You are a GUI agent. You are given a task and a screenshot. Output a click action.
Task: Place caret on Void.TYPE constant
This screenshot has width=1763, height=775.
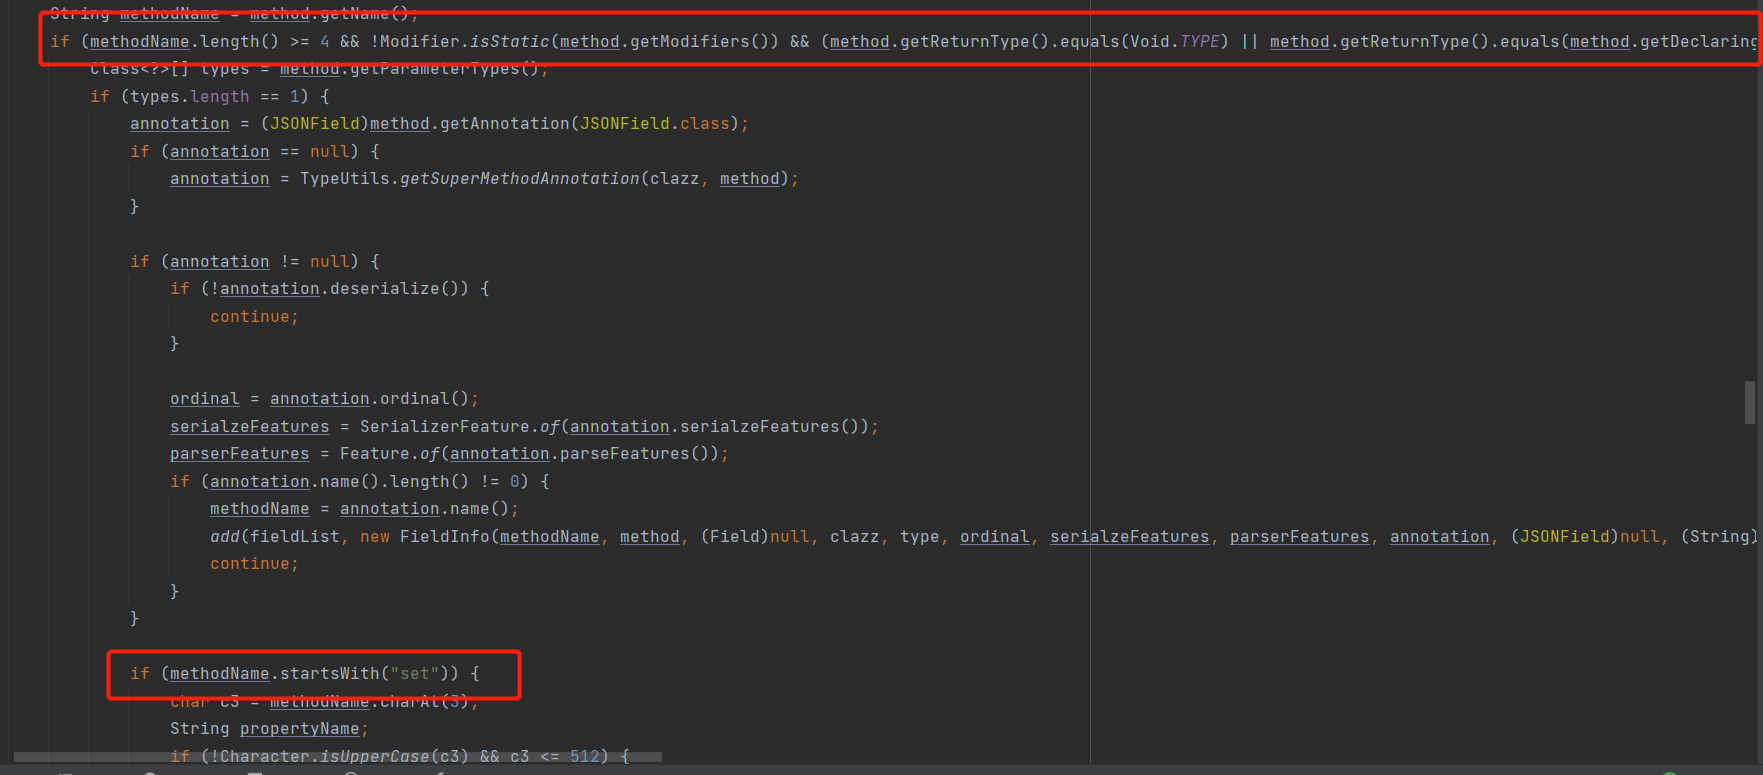[1175, 41]
